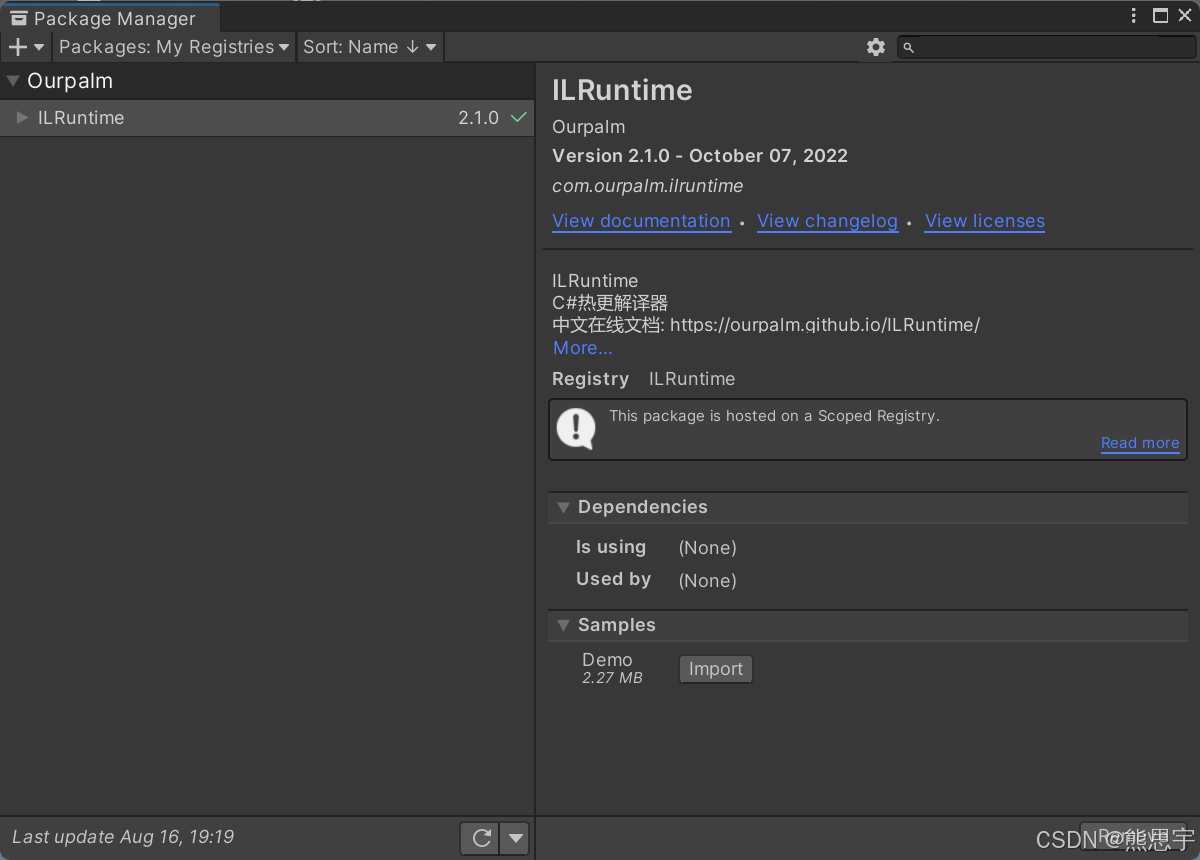
Task: Open the View changelog link
Action: (x=827, y=221)
